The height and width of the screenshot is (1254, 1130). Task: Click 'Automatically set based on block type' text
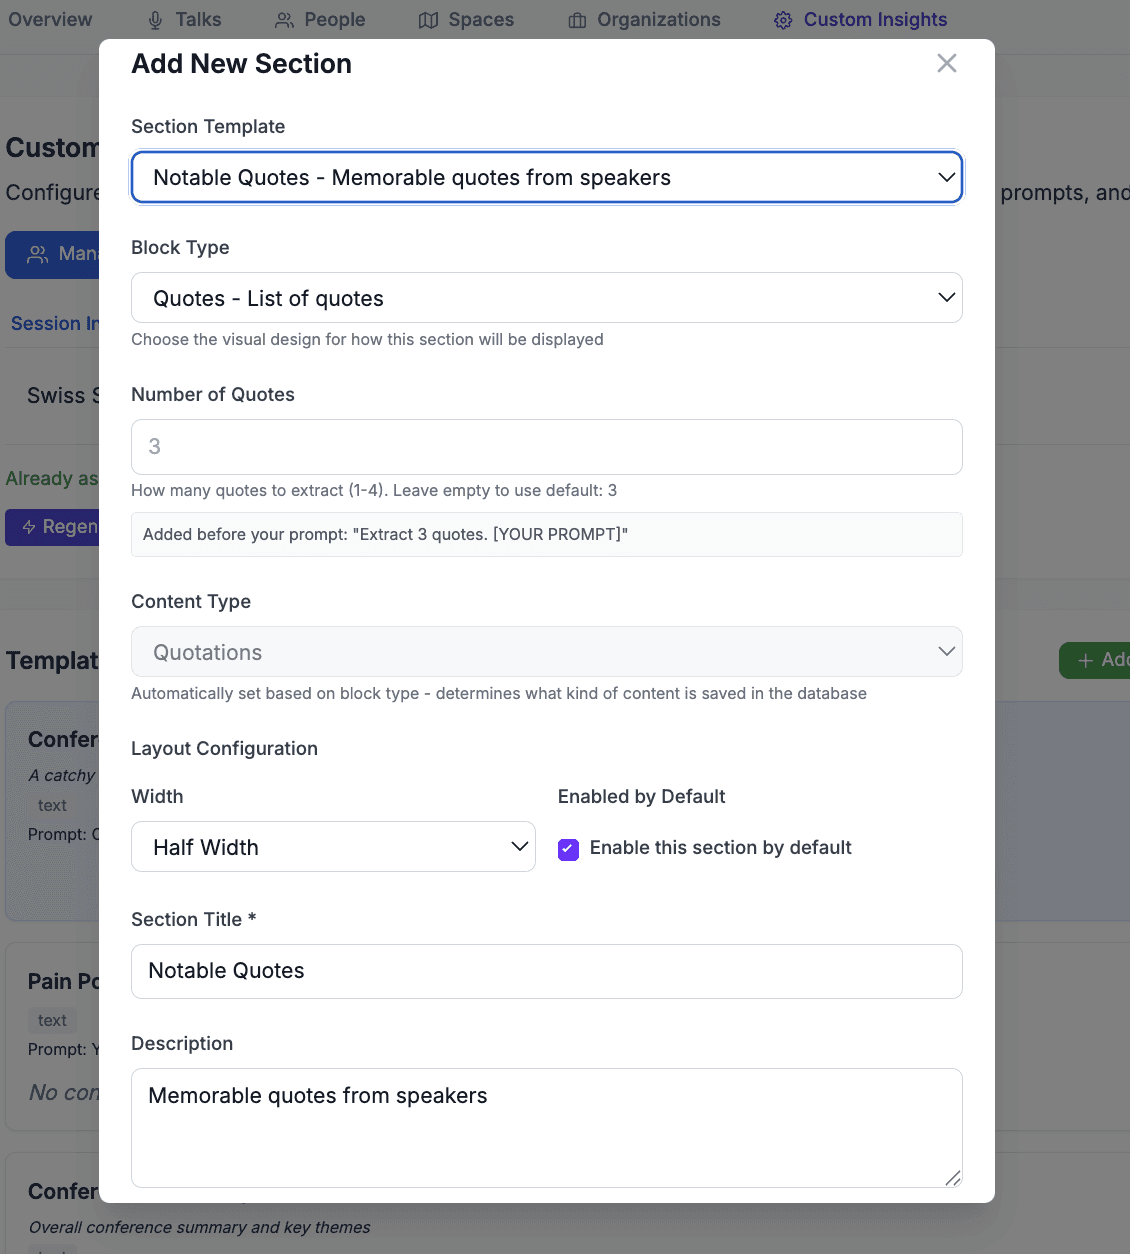pos(499,694)
